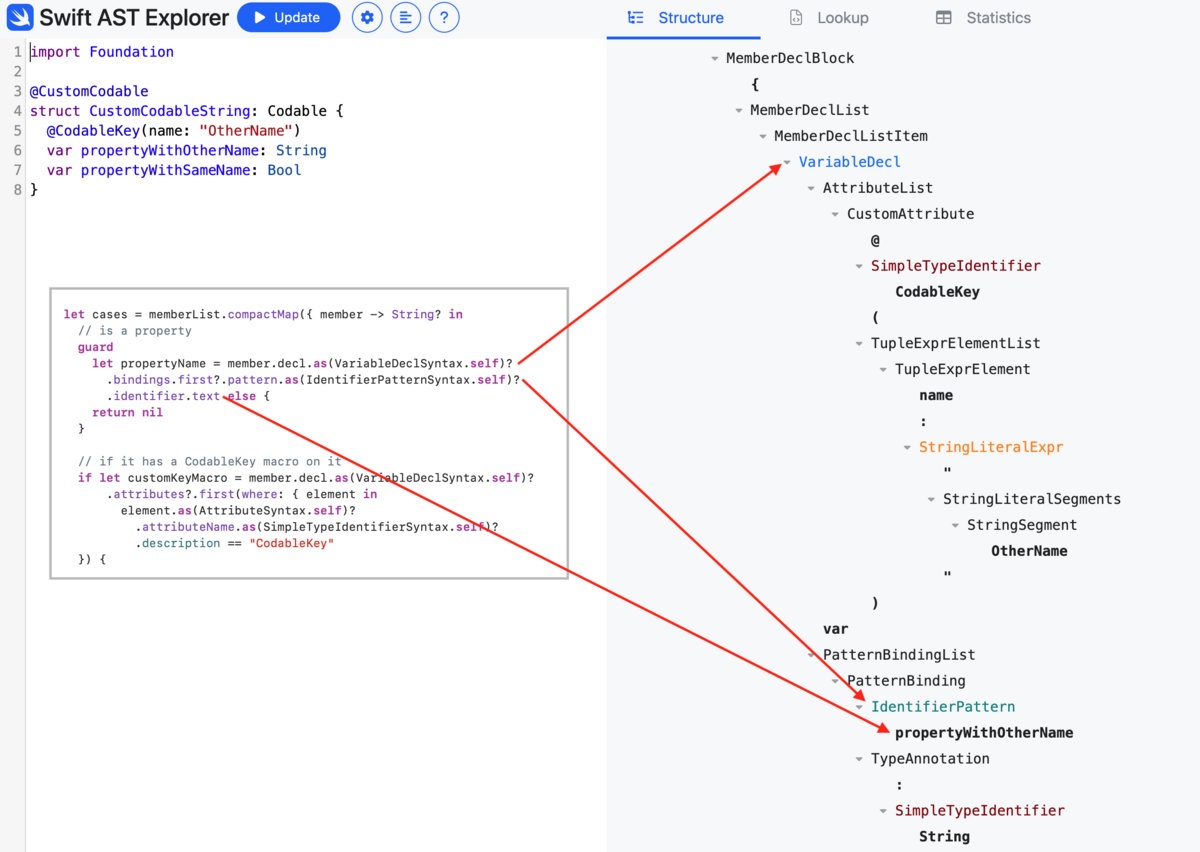Image resolution: width=1200 pixels, height=852 pixels.
Task: Click the format code icon
Action: tap(405, 17)
